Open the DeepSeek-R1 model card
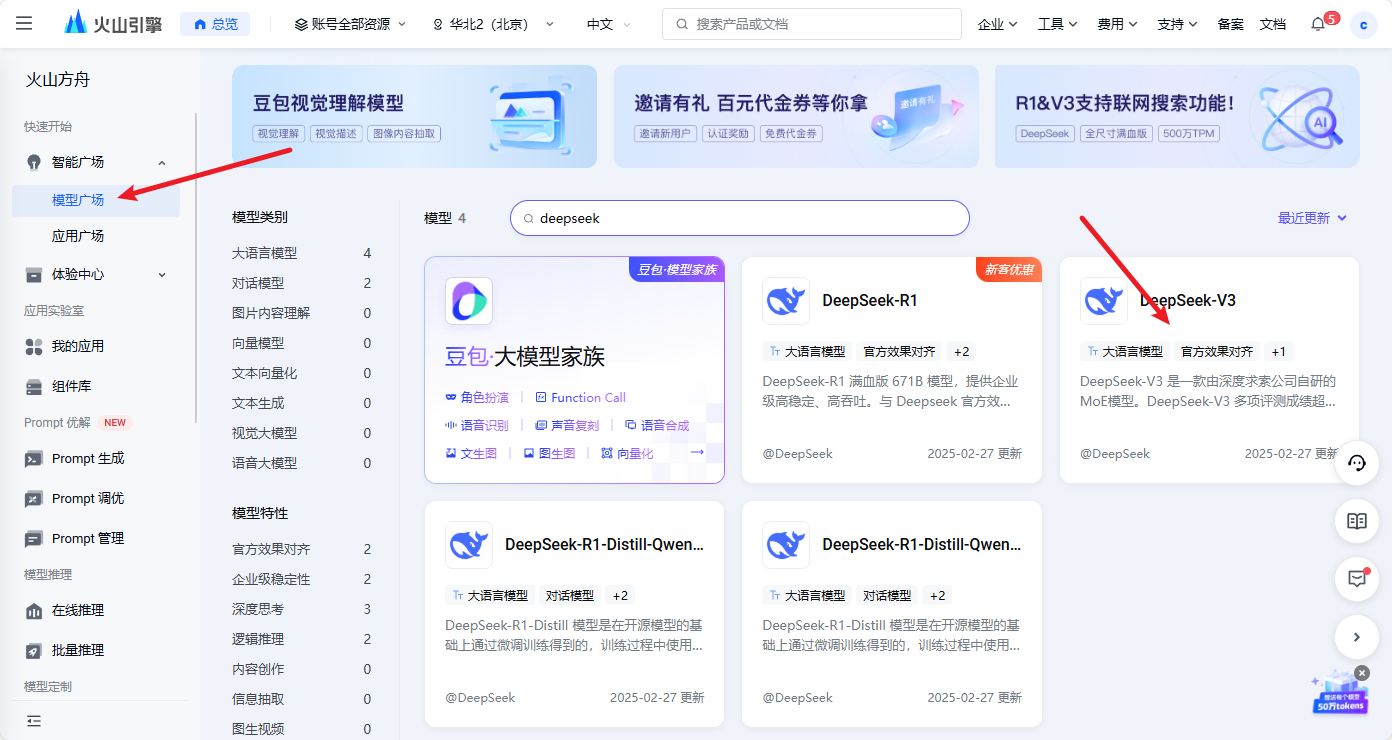 tap(891, 370)
